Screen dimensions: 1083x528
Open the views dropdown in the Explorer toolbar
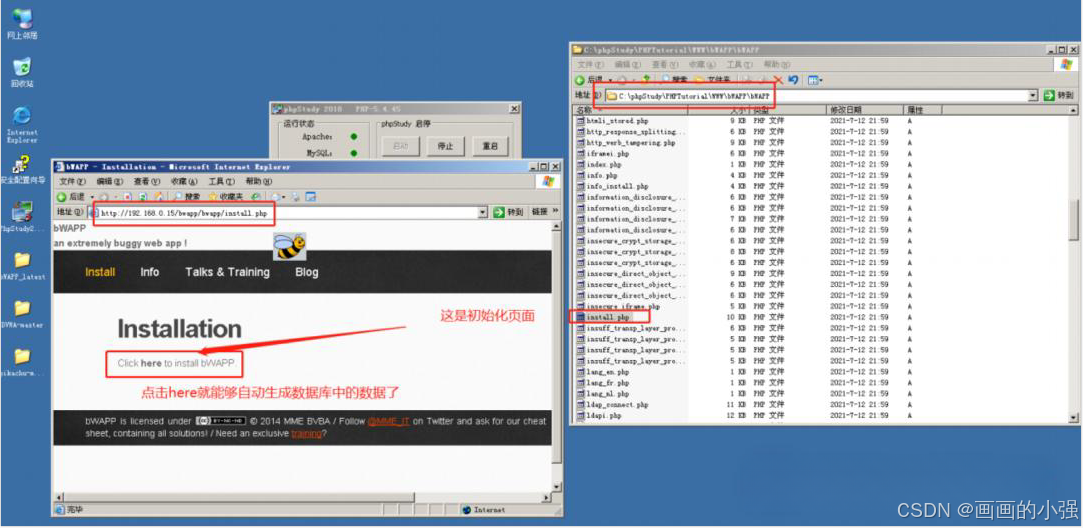coord(815,80)
